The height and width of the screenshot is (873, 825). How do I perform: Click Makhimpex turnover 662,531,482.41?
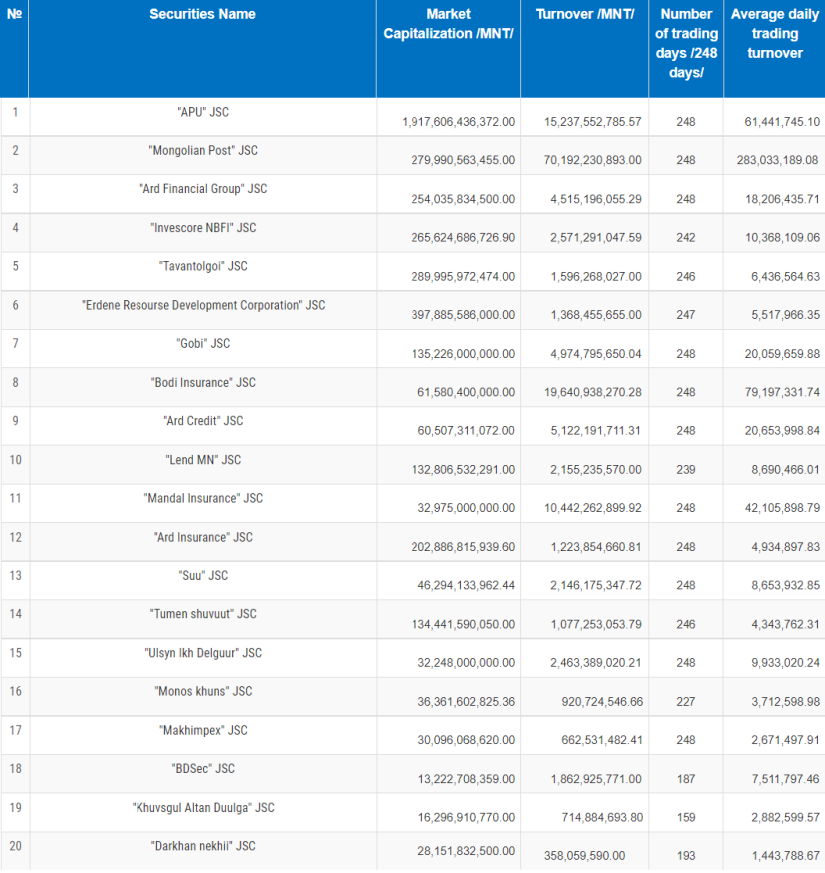coord(602,740)
